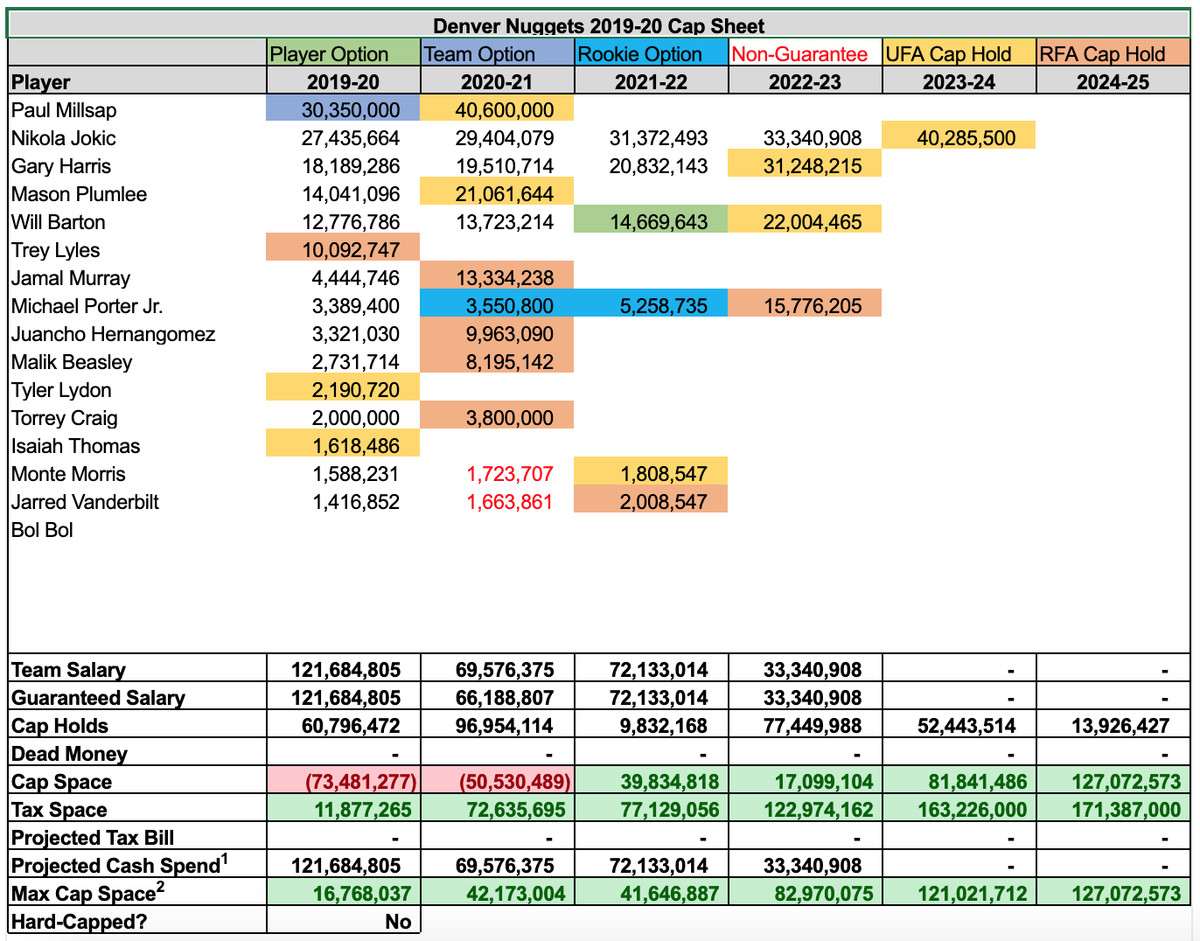1200x941 pixels.
Task: Click the Non-Guarantee legend cell
Action: pos(805,53)
